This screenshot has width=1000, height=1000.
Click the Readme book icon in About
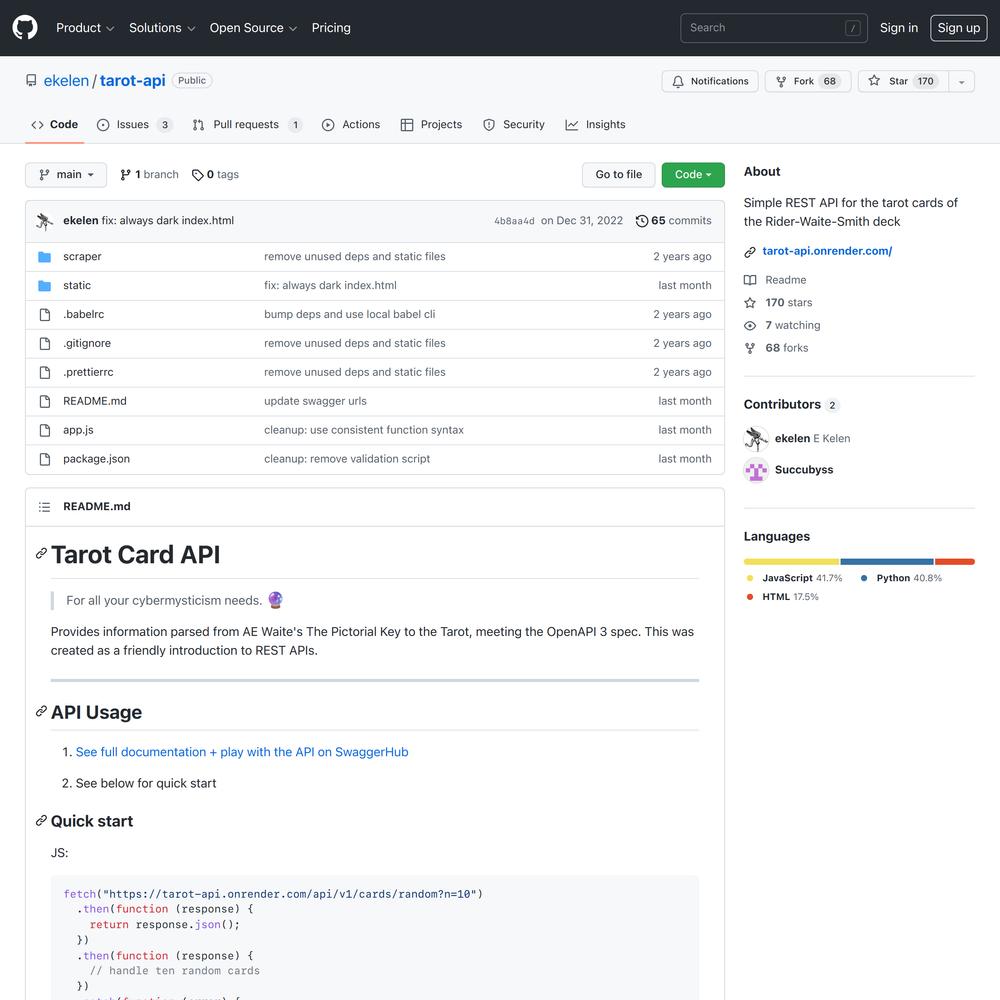click(x=750, y=280)
